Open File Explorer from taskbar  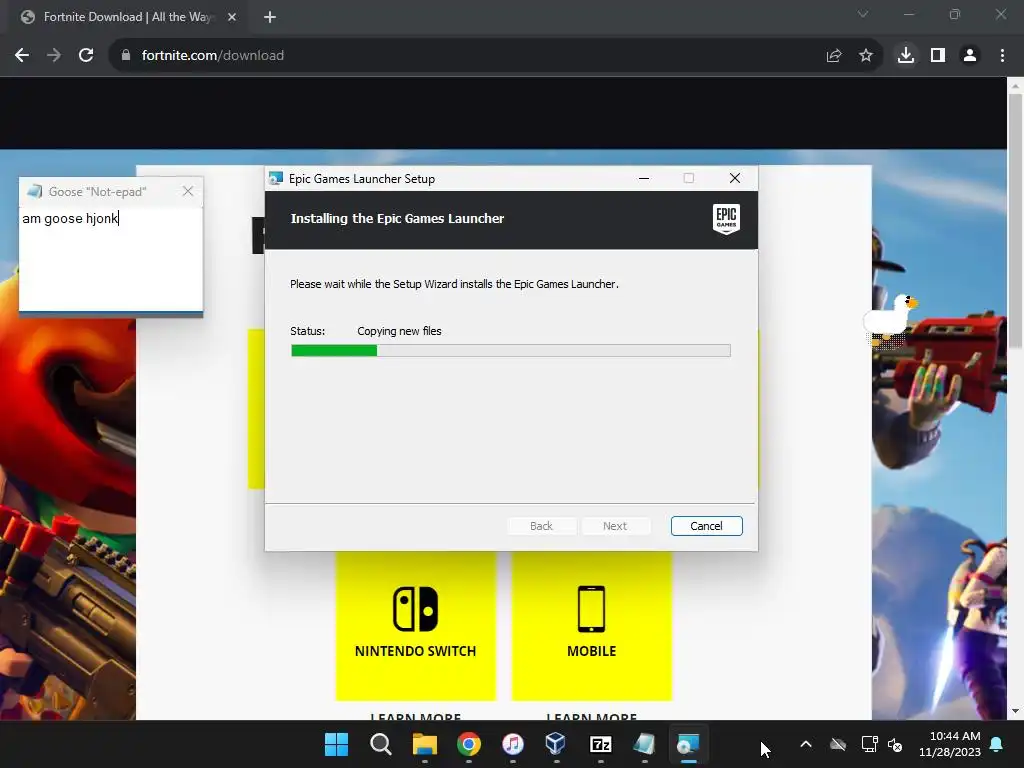pyautogui.click(x=424, y=744)
